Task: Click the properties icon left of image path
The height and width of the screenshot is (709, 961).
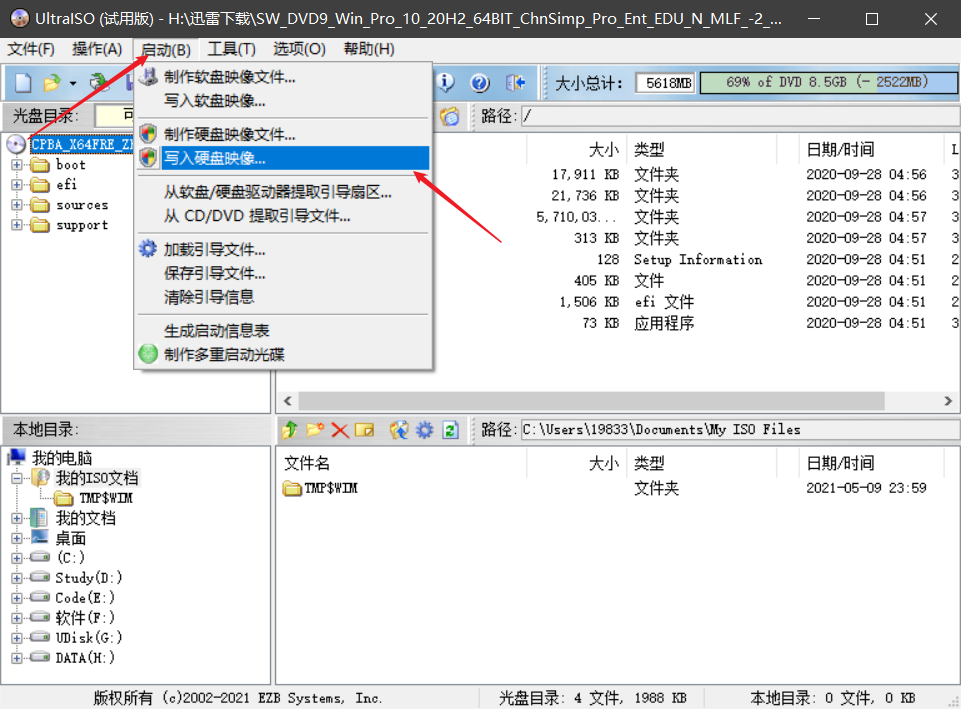Action: [x=450, y=116]
